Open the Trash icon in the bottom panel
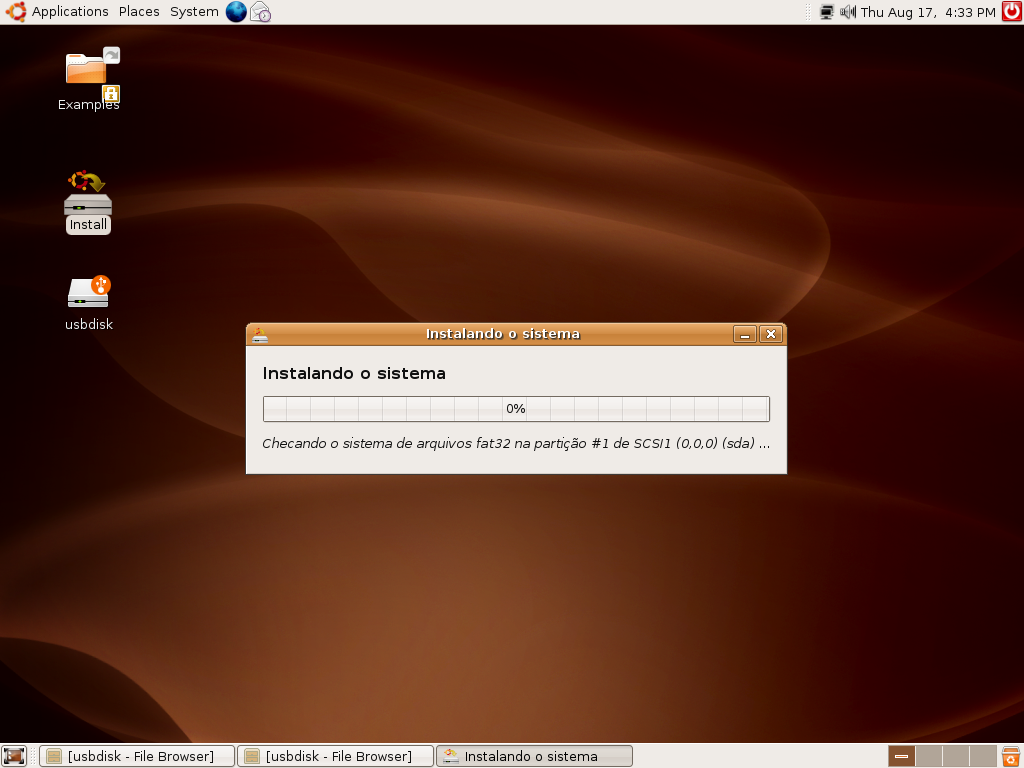The image size is (1024, 768). (1011, 756)
